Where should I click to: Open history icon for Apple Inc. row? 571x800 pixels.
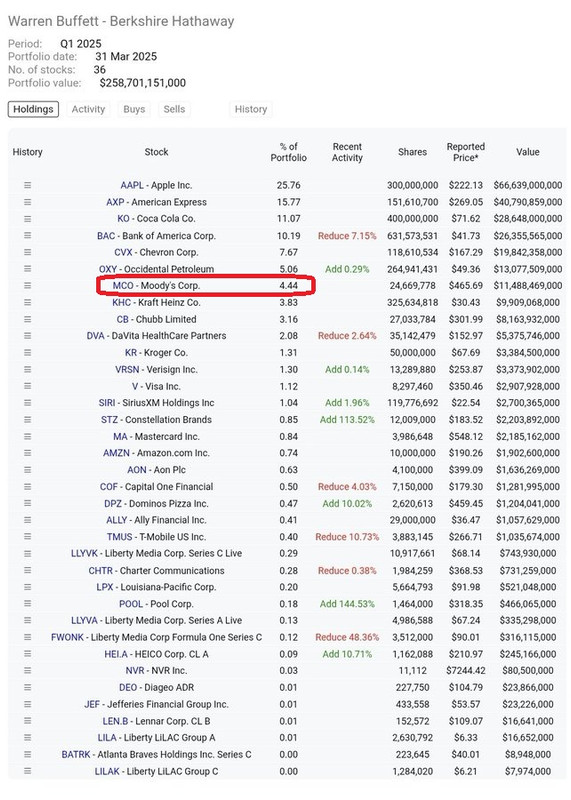pos(28,185)
